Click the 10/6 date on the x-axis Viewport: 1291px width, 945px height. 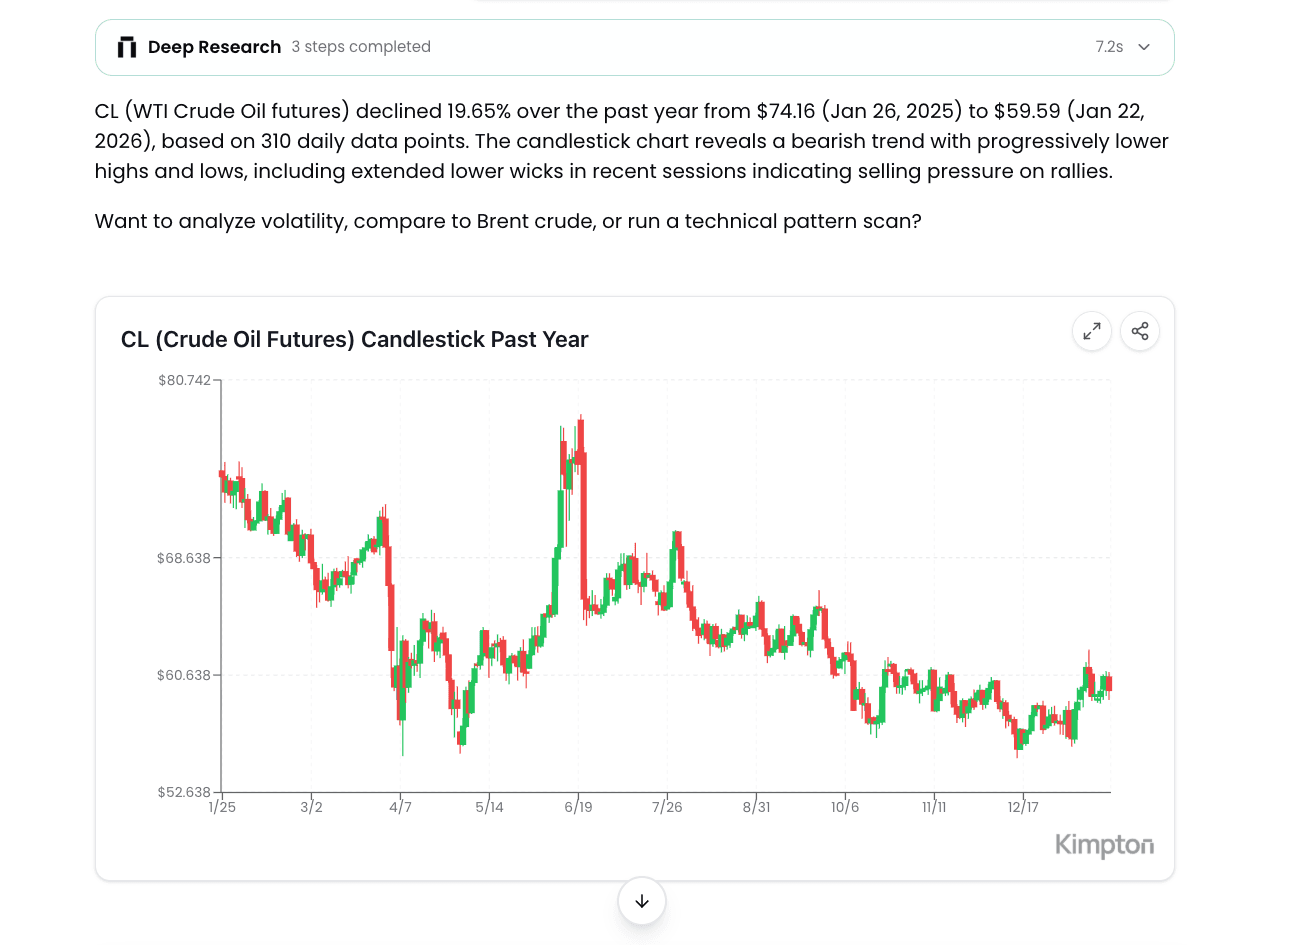coord(845,807)
